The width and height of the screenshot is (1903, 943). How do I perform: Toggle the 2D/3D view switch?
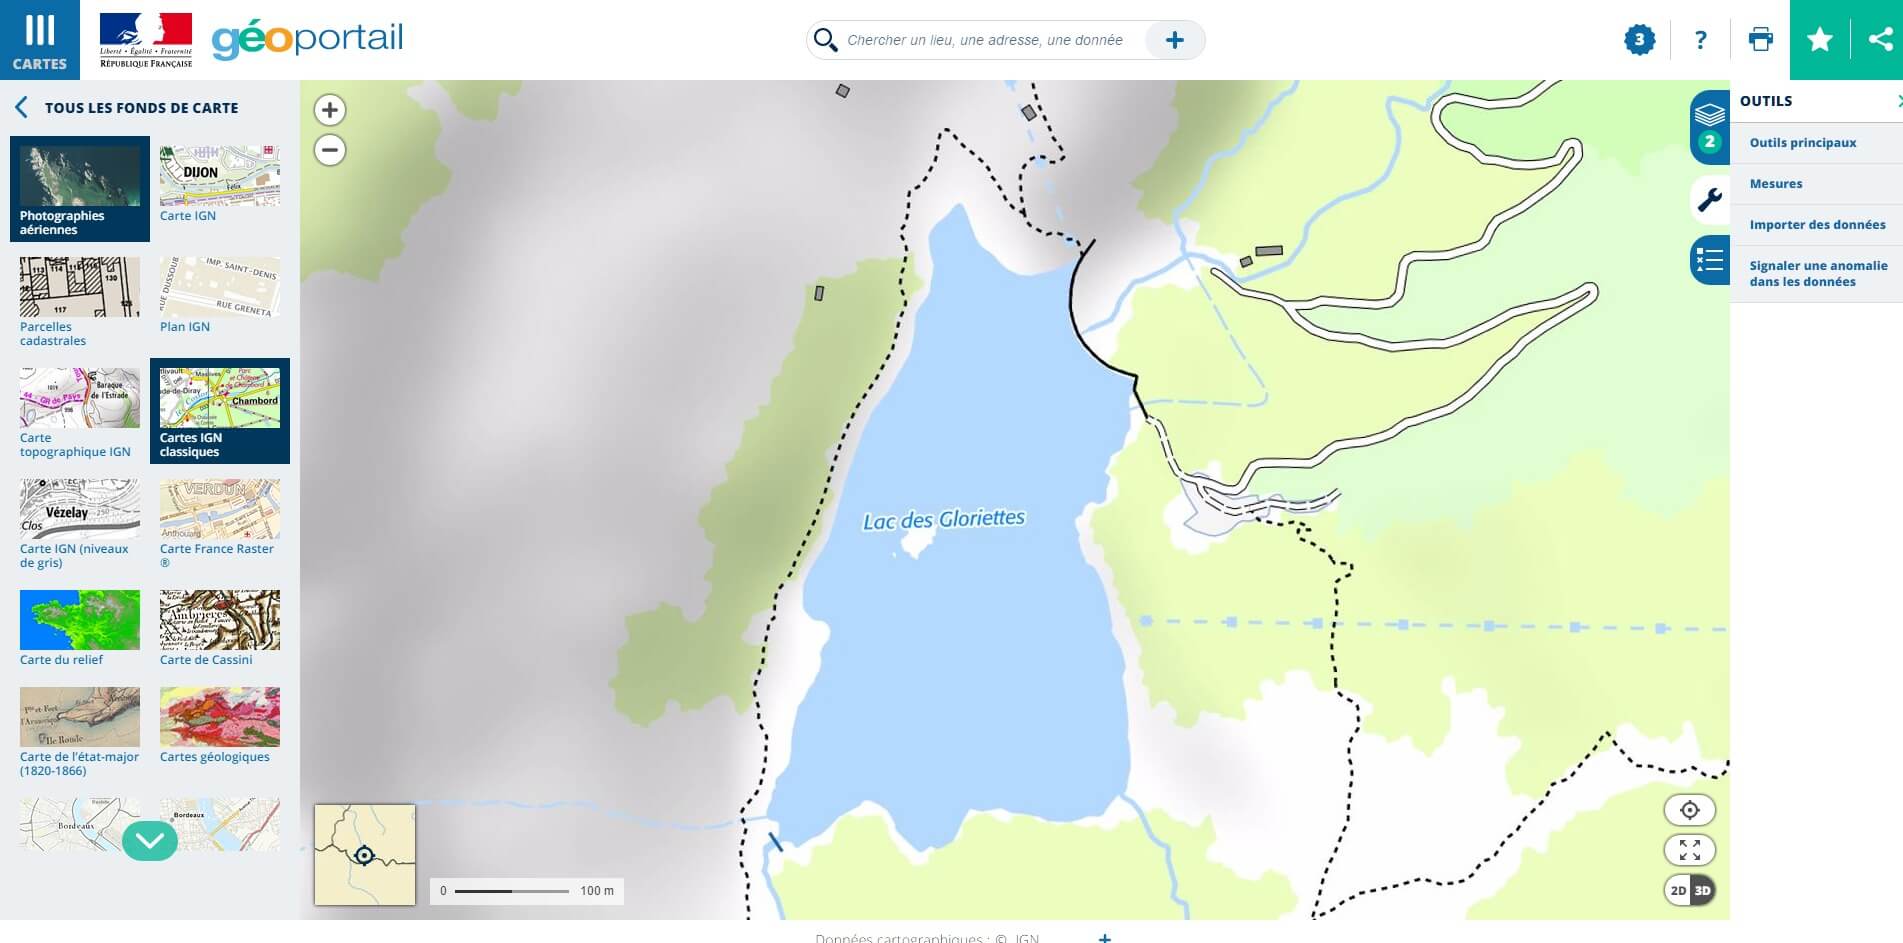pyautogui.click(x=1689, y=890)
